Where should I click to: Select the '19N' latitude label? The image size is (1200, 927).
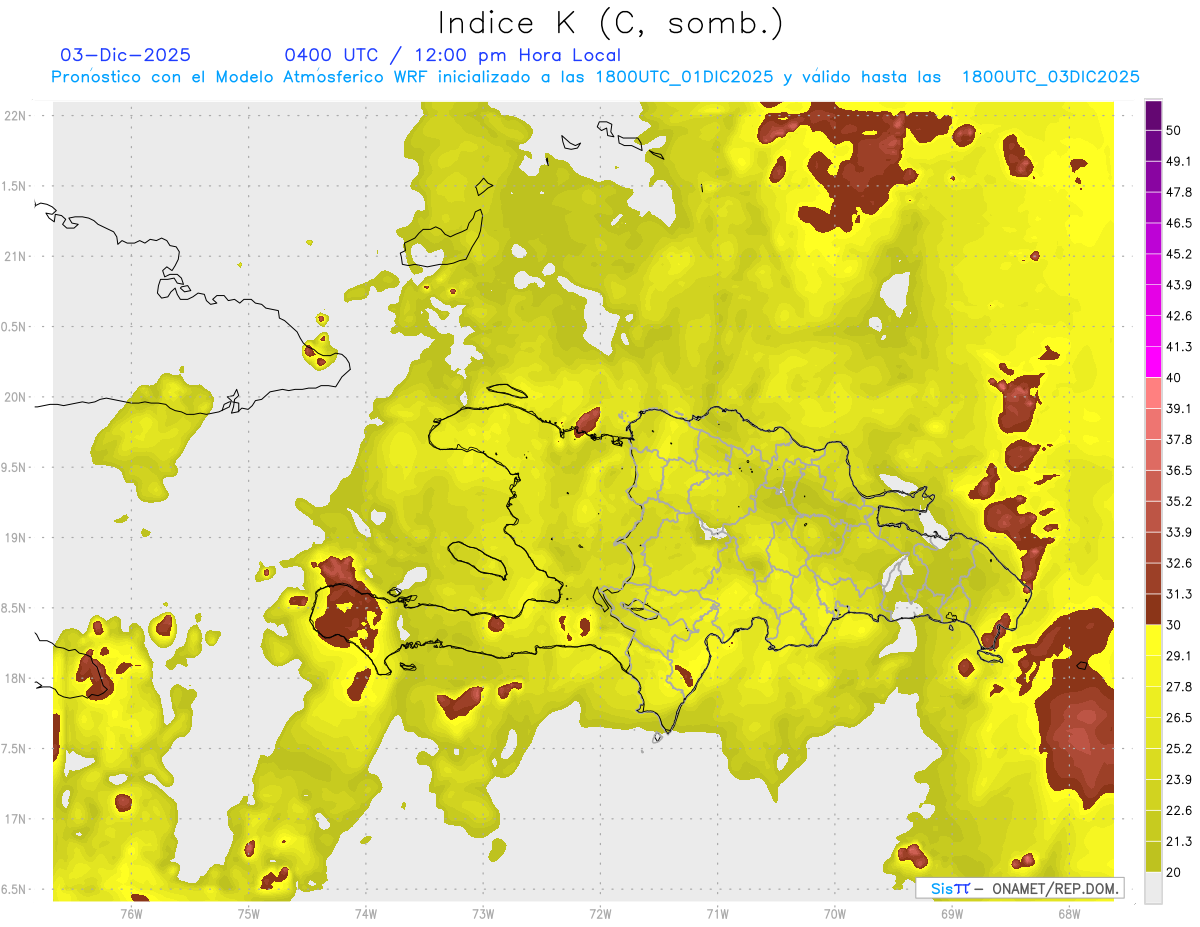(x=16, y=537)
